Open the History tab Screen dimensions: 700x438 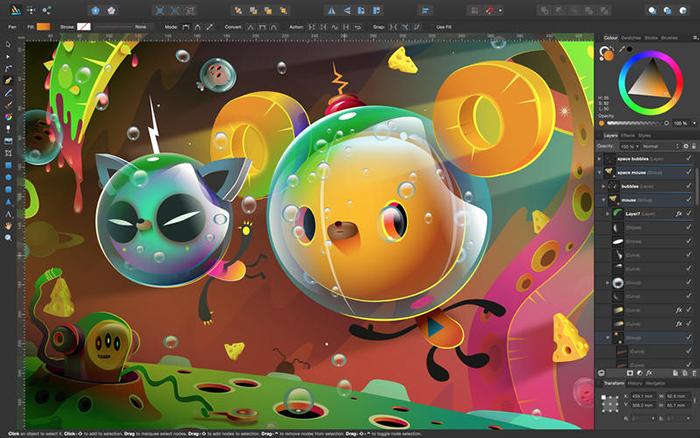click(634, 383)
